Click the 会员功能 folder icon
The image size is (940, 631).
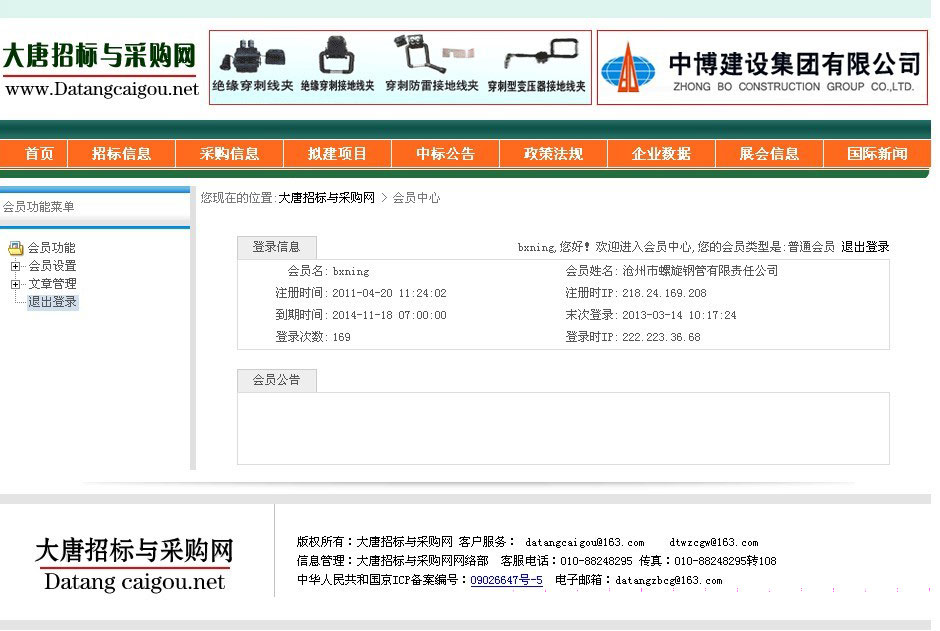click(x=15, y=248)
